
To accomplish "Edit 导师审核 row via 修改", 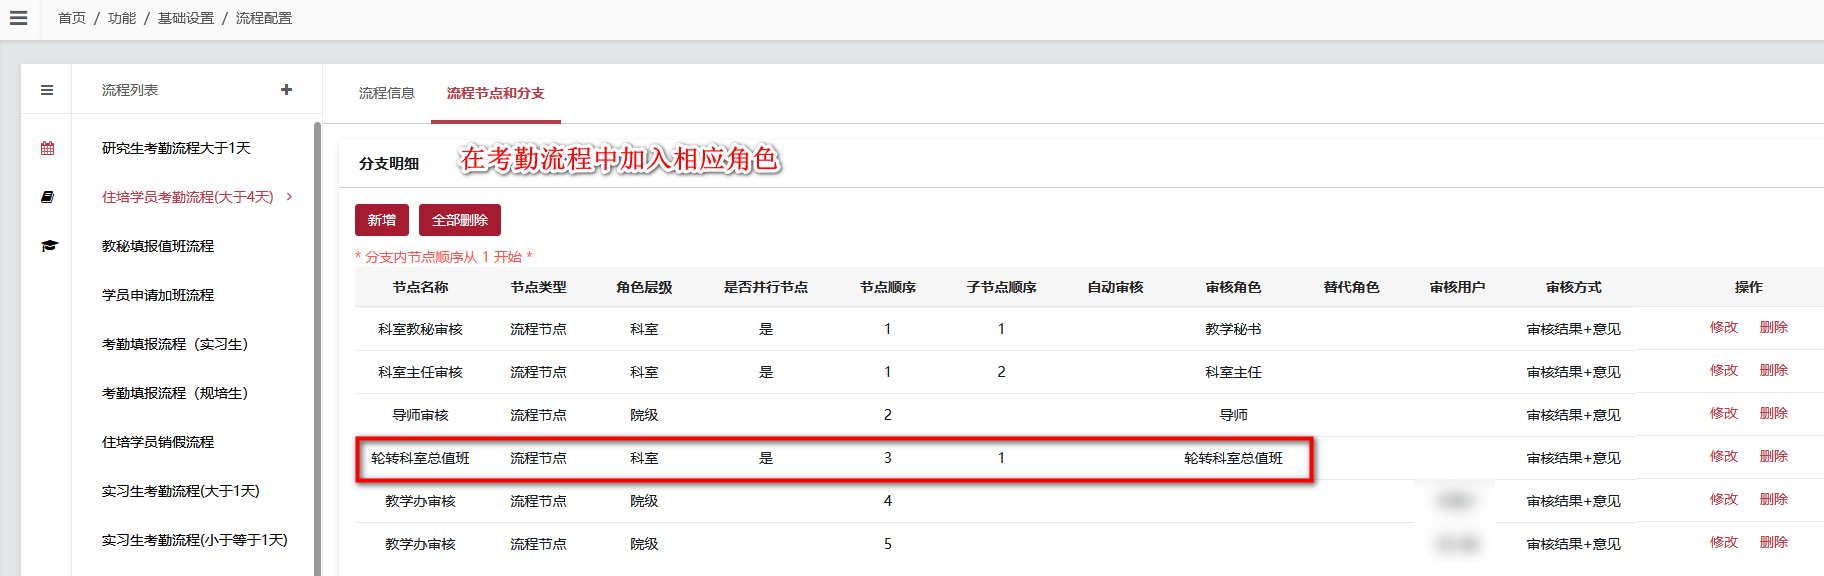I will [1724, 413].
